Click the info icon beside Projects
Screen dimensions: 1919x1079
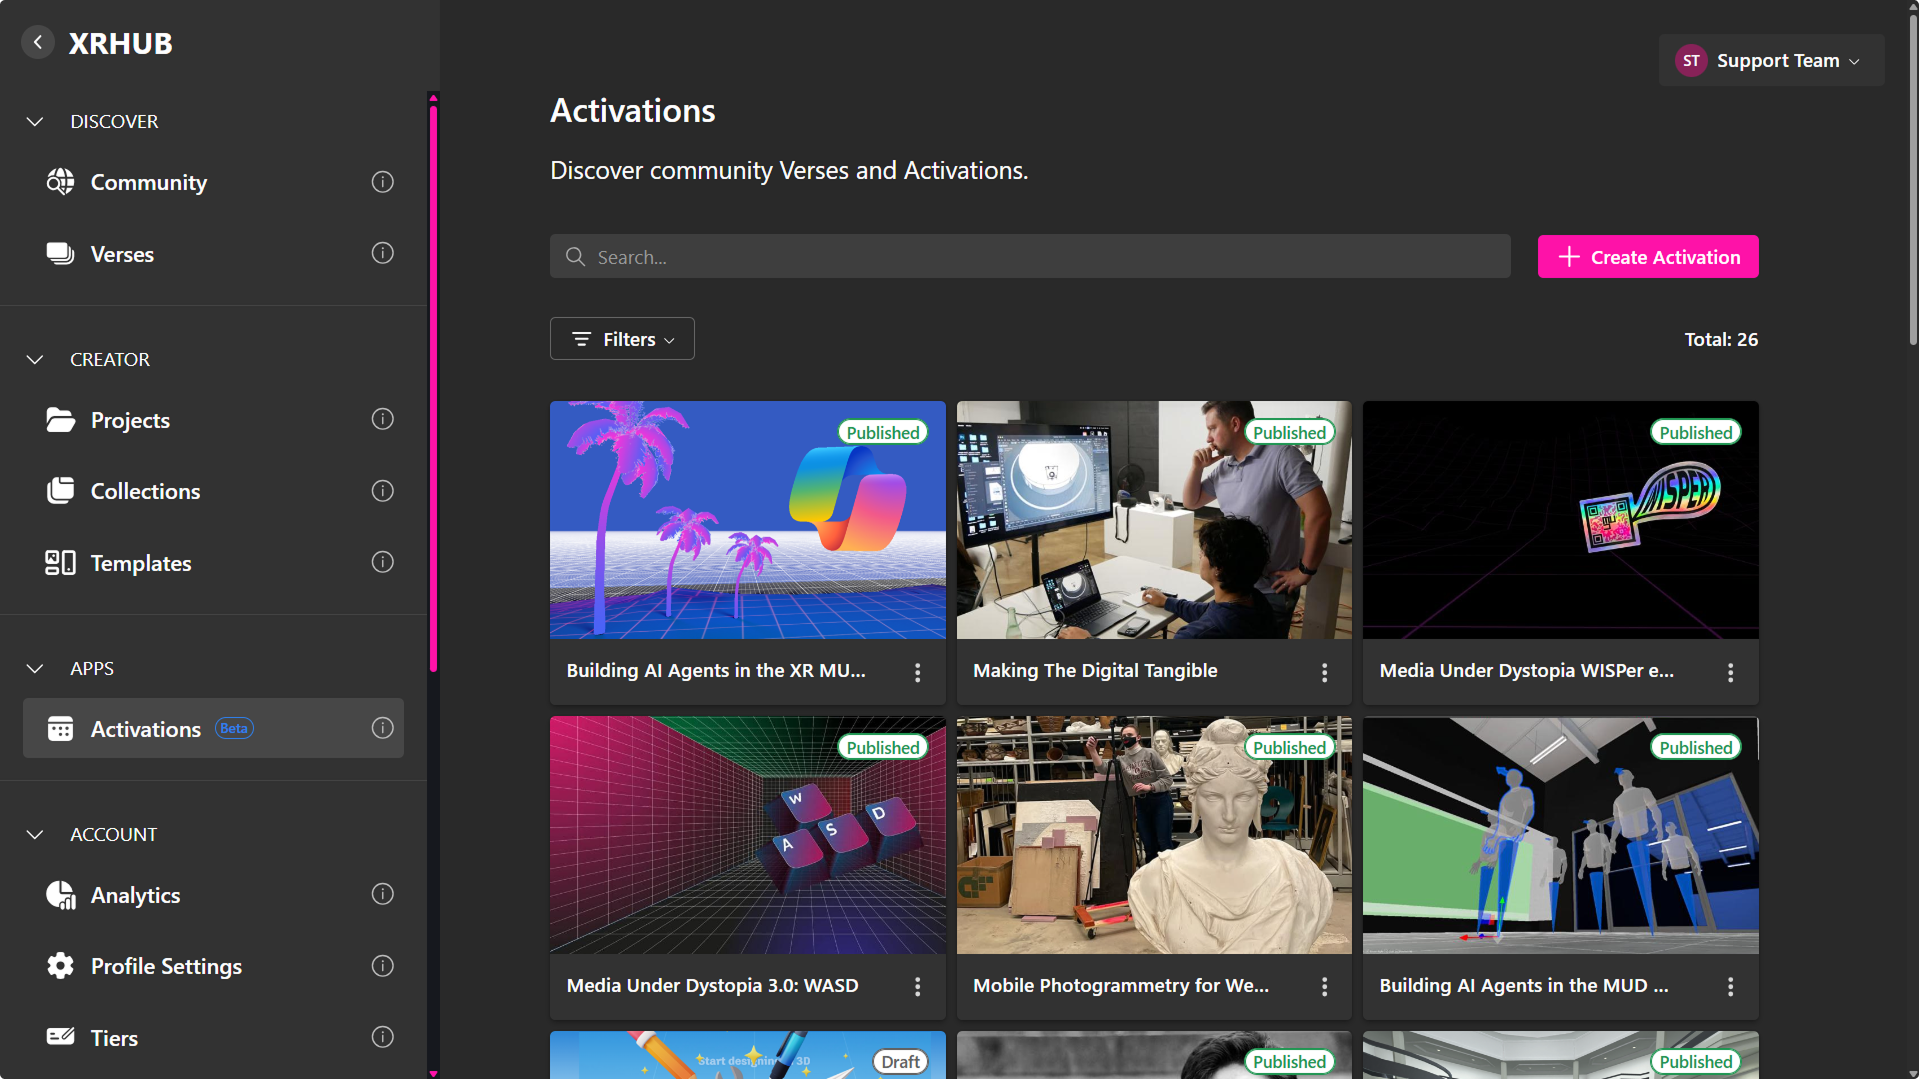click(382, 420)
